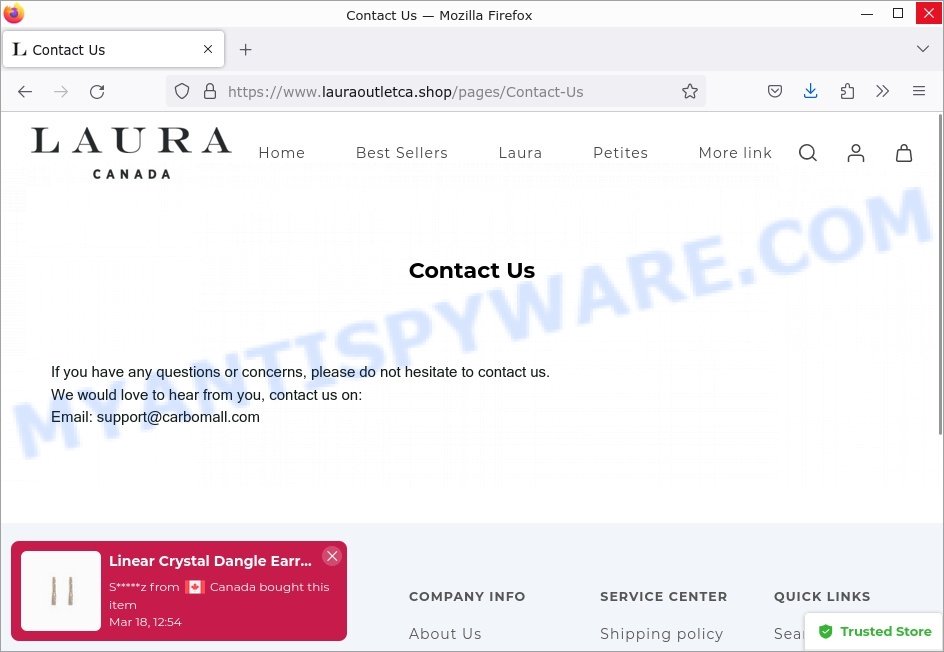Image resolution: width=944 pixels, height=652 pixels.
Task: Save page to Pocket
Action: click(x=775, y=92)
